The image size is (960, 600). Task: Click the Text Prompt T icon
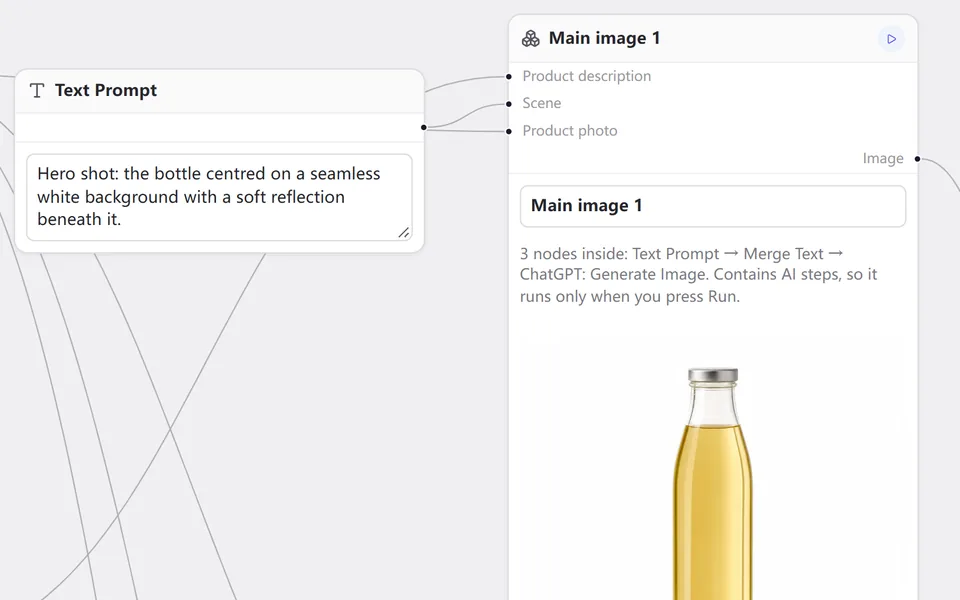pos(37,91)
